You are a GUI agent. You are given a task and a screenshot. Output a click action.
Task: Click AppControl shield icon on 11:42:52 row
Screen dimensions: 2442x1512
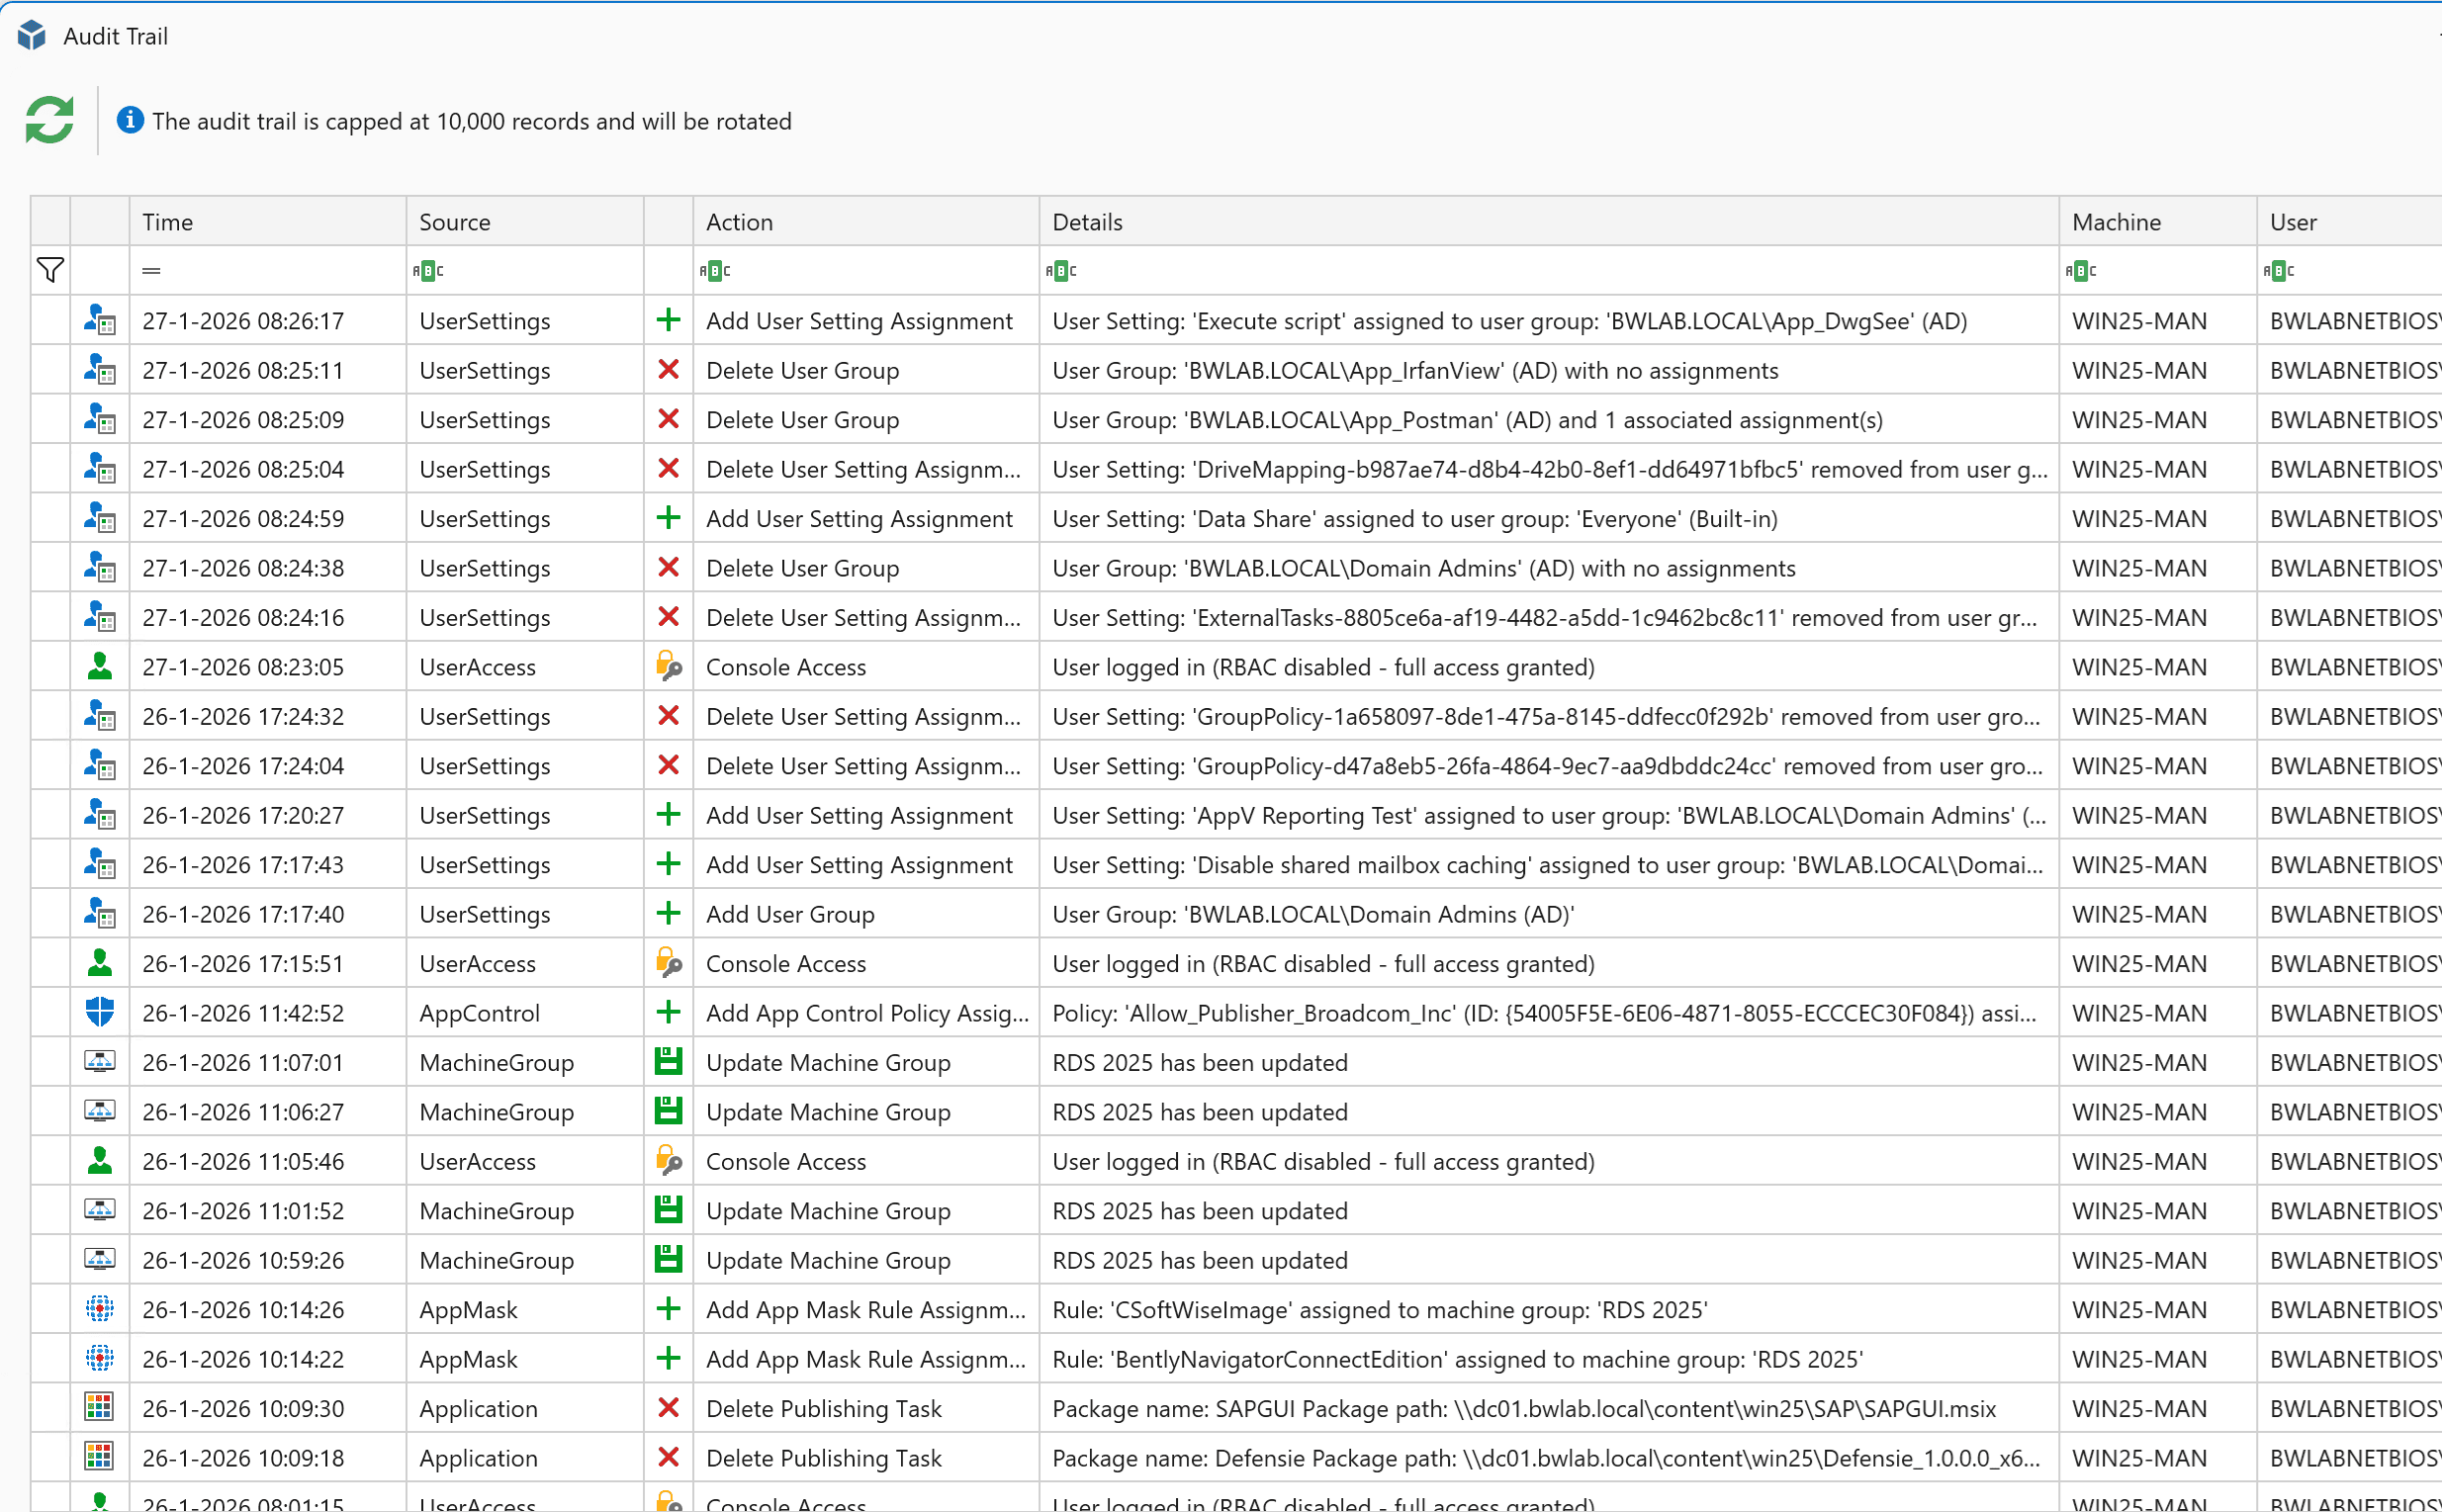coord(99,1012)
